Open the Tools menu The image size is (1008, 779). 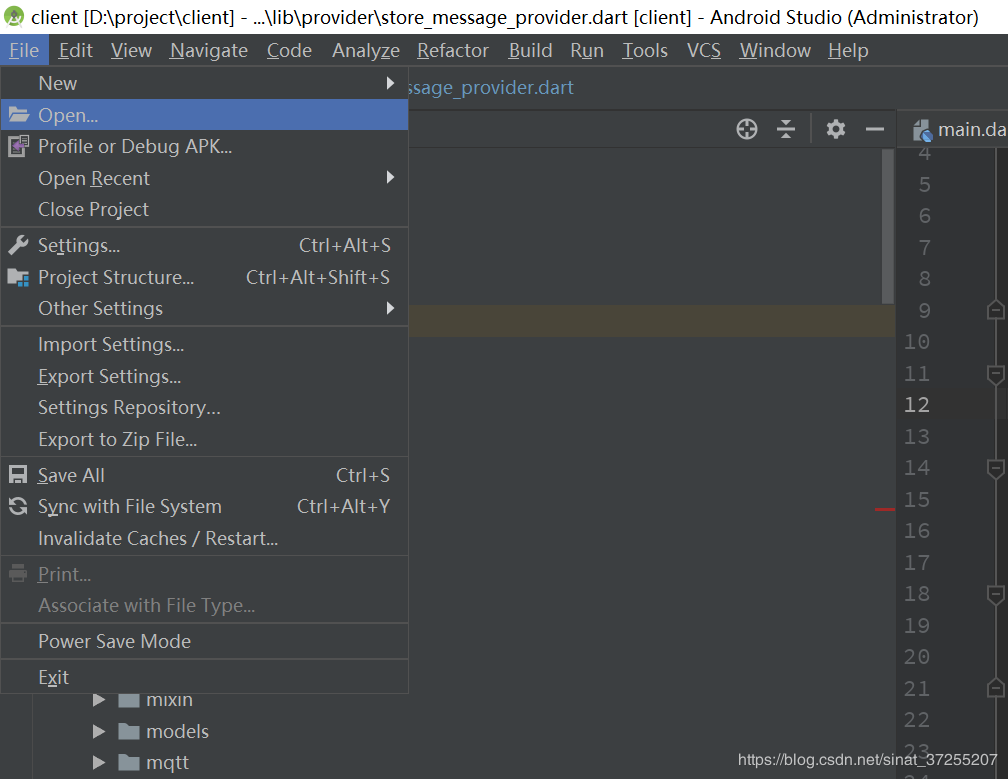[x=645, y=50]
